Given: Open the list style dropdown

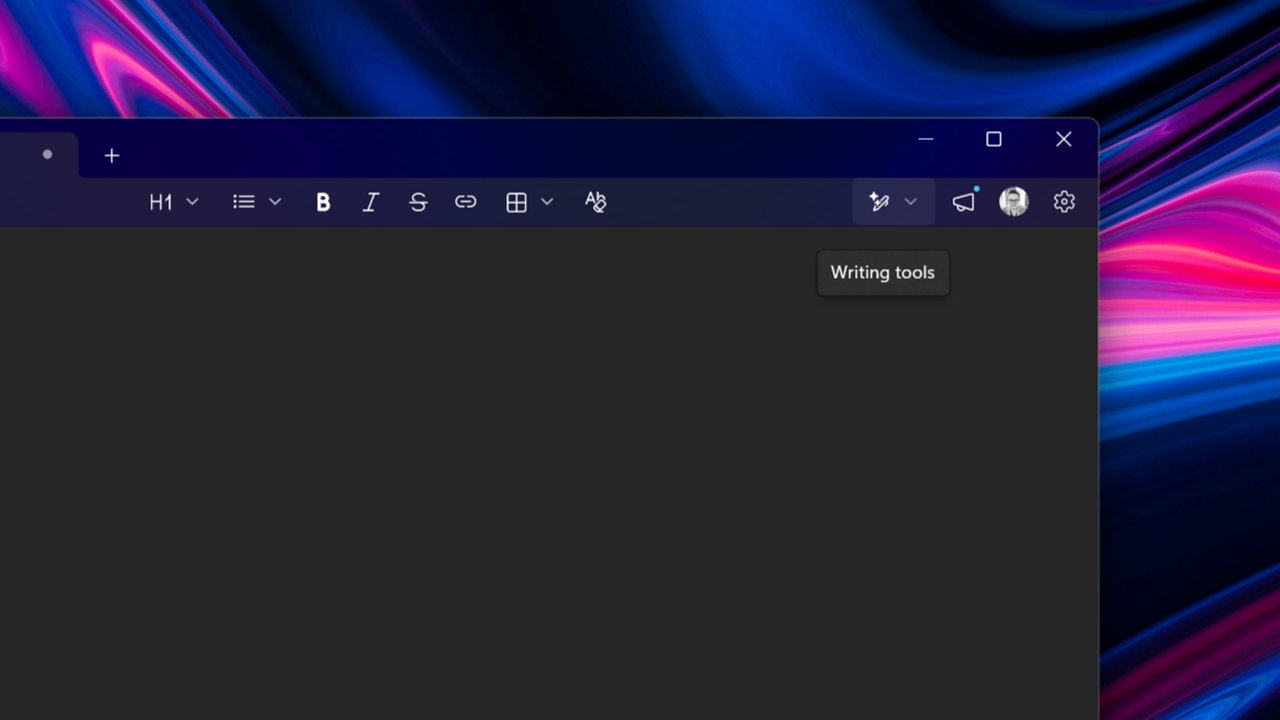Looking at the screenshot, I should [x=275, y=201].
